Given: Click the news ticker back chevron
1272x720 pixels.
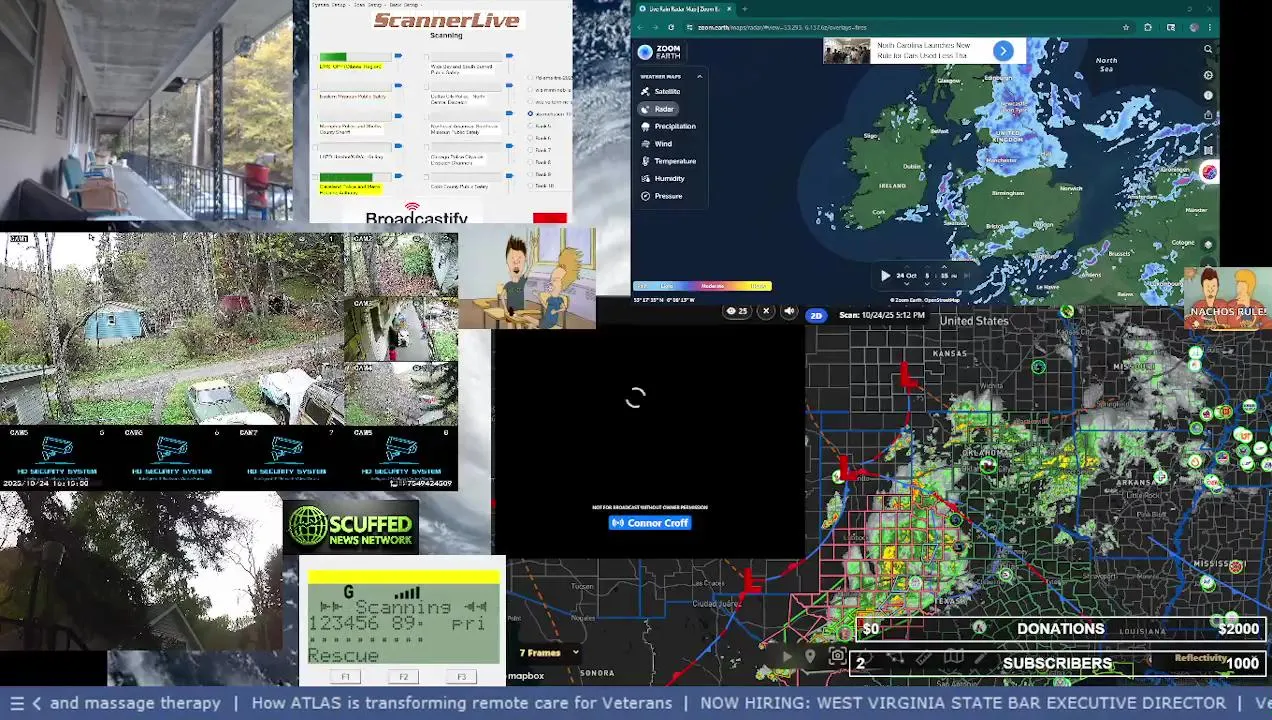Looking at the screenshot, I should tap(37, 704).
